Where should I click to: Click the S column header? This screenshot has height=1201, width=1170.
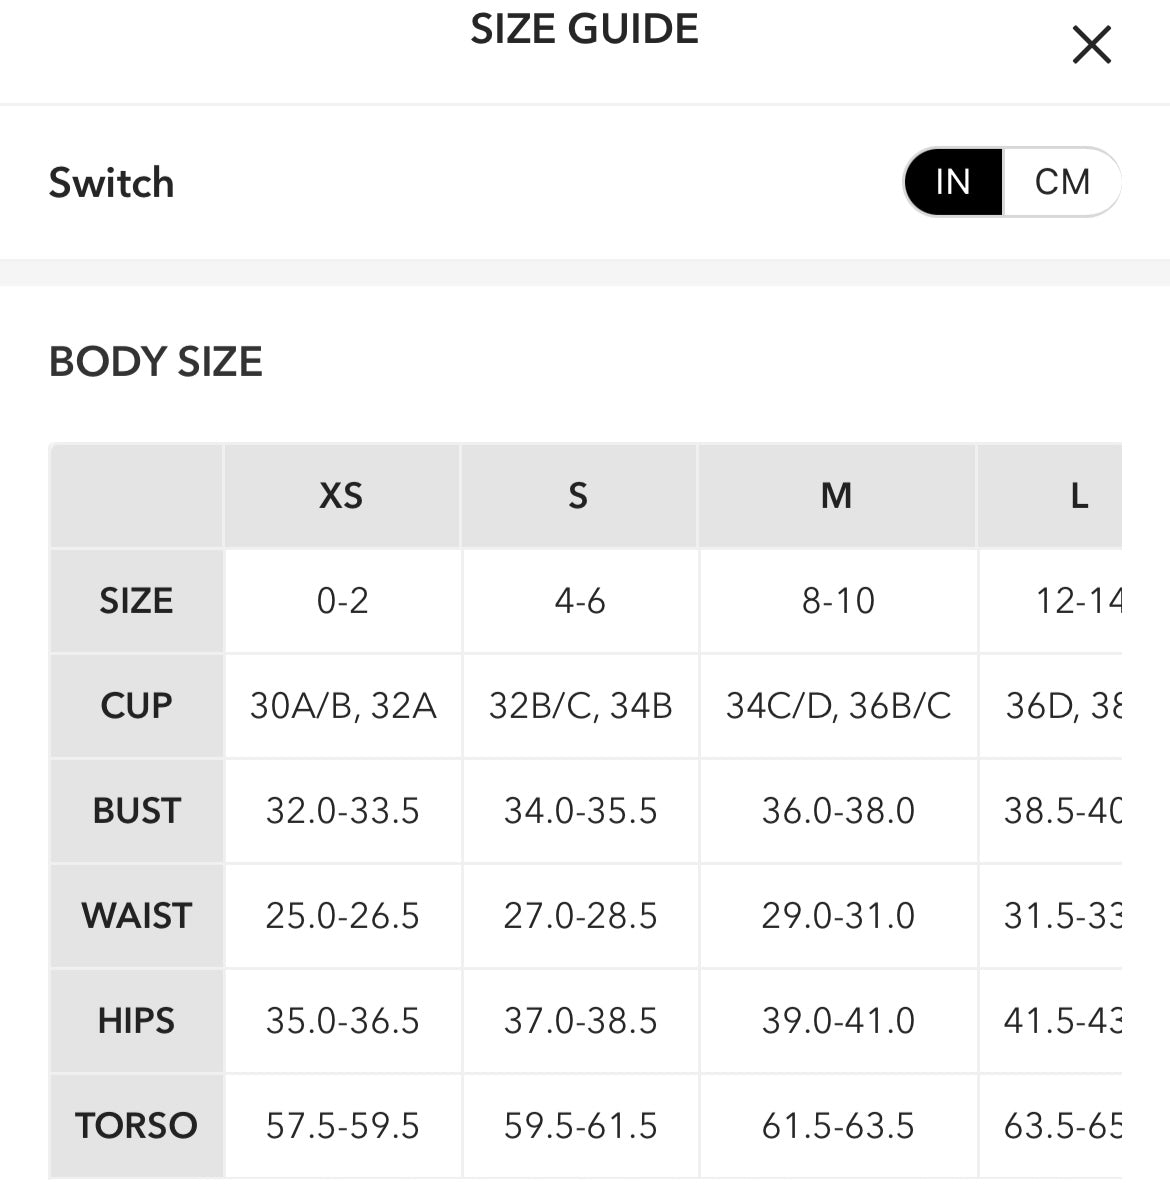coord(578,496)
